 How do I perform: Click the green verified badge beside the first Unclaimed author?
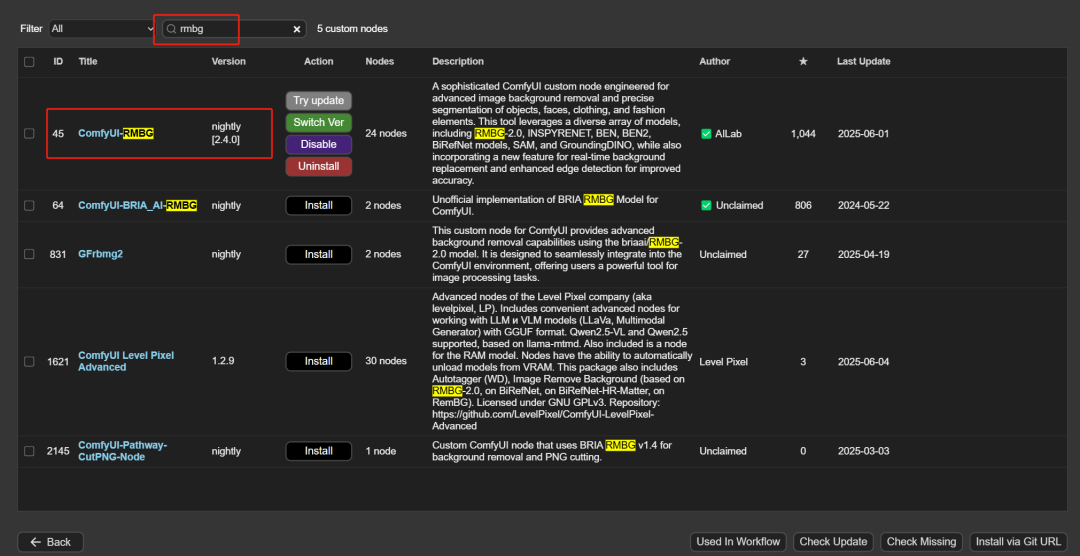click(705, 205)
